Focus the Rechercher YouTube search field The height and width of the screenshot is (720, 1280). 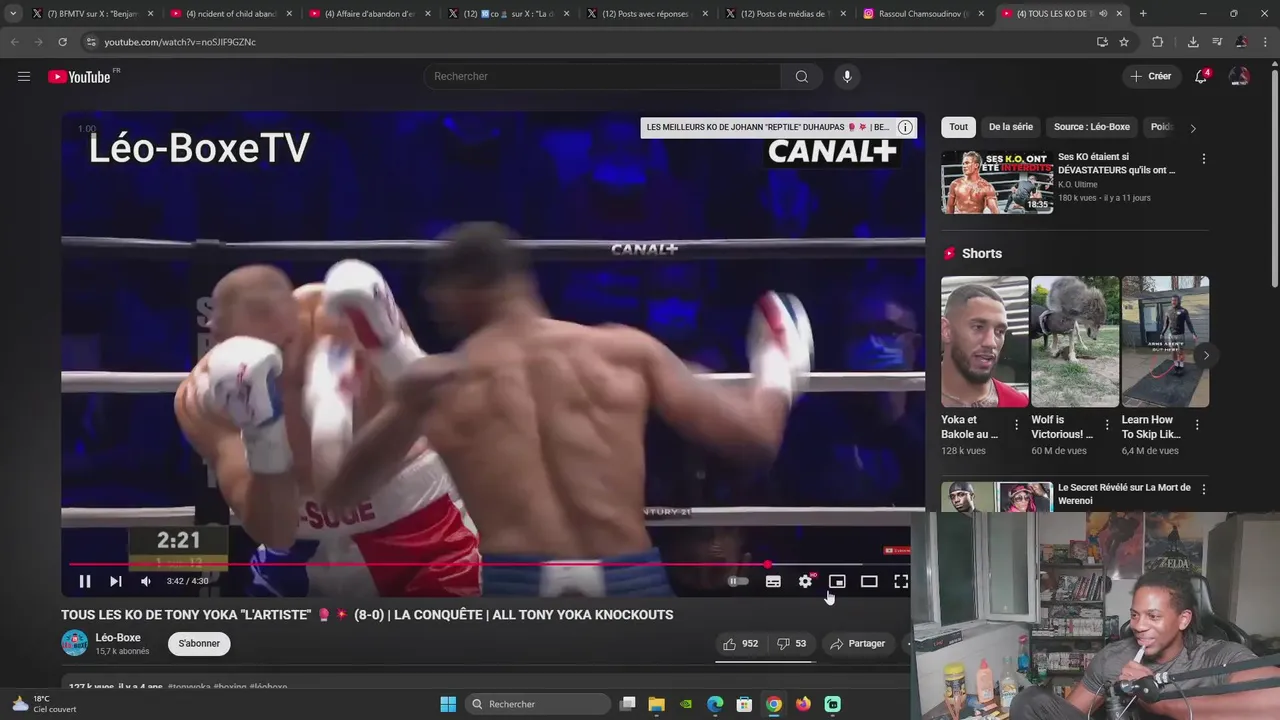coord(603,77)
